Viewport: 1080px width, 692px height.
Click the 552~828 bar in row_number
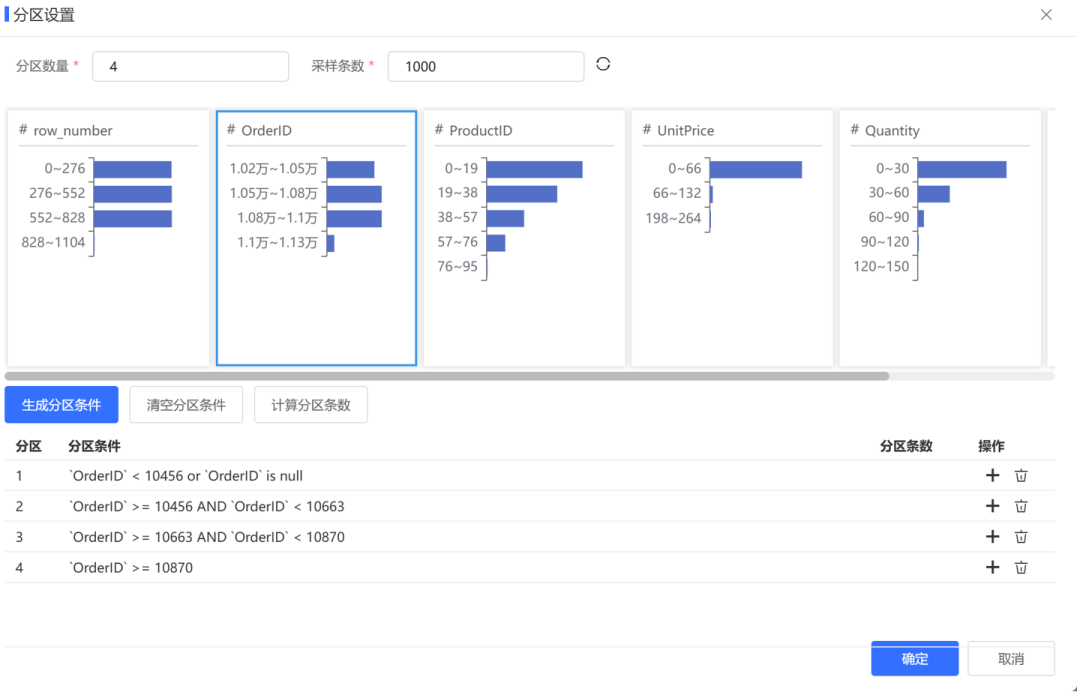pyautogui.click(x=132, y=219)
